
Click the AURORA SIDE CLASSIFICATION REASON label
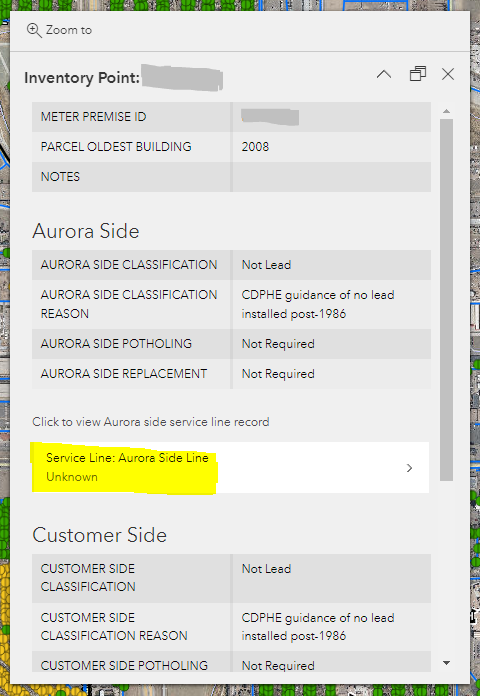coord(129,304)
